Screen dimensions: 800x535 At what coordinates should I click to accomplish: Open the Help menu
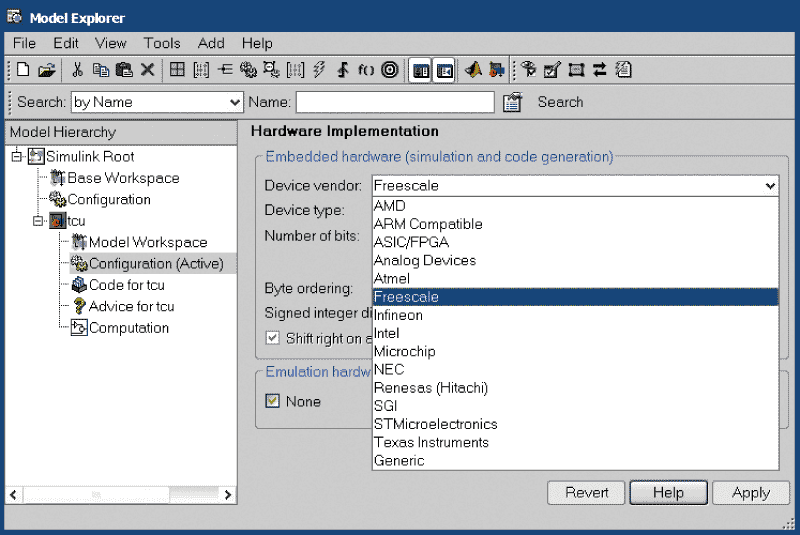pyautogui.click(x=257, y=43)
